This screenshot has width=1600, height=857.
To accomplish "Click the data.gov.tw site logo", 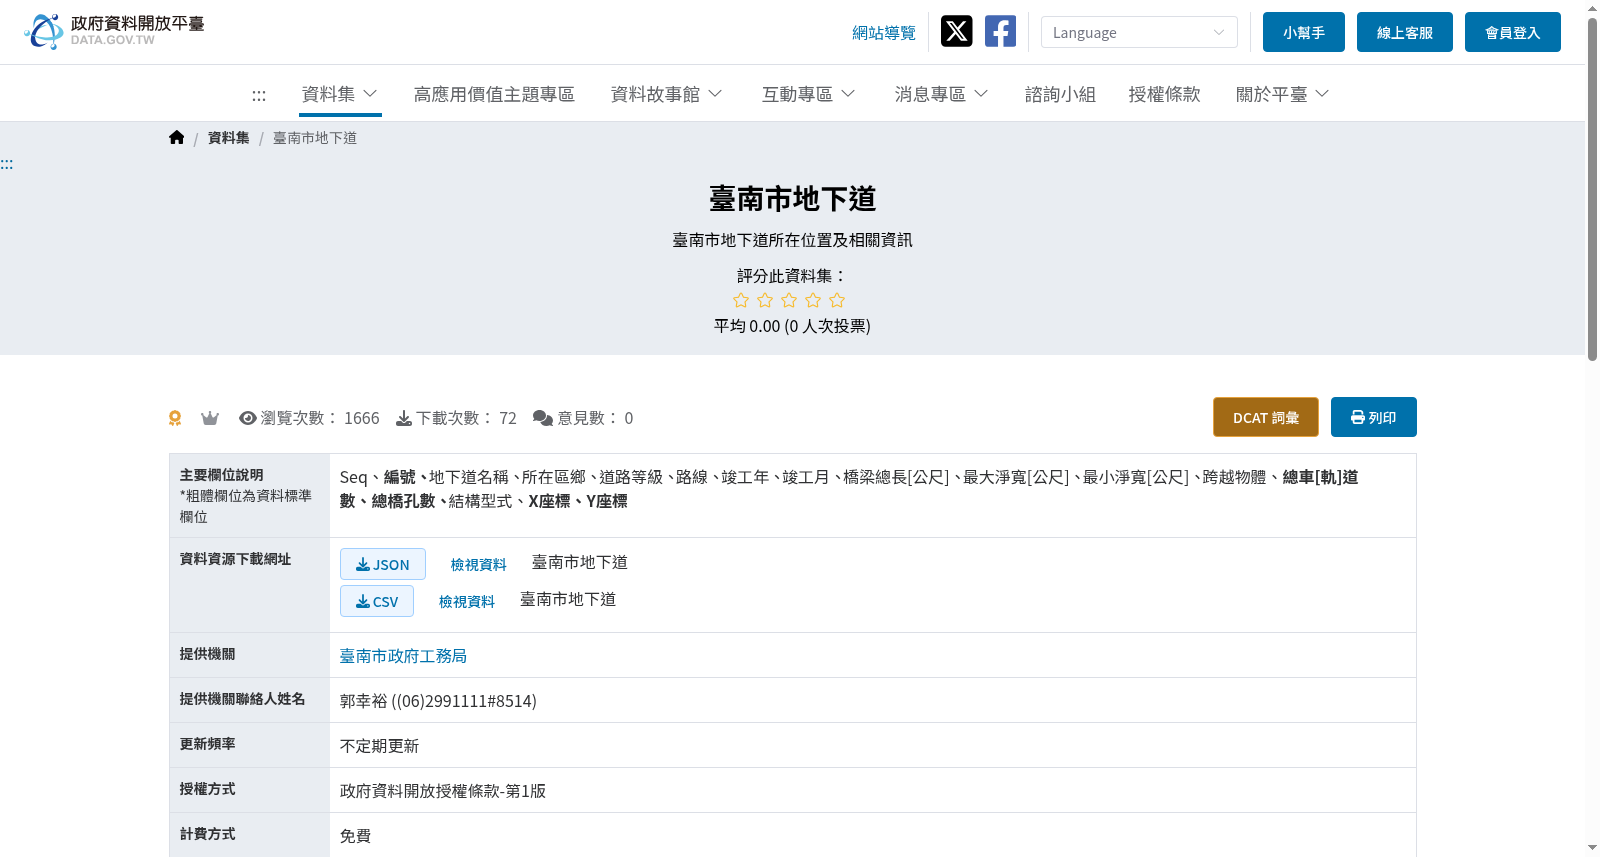I will click(114, 32).
